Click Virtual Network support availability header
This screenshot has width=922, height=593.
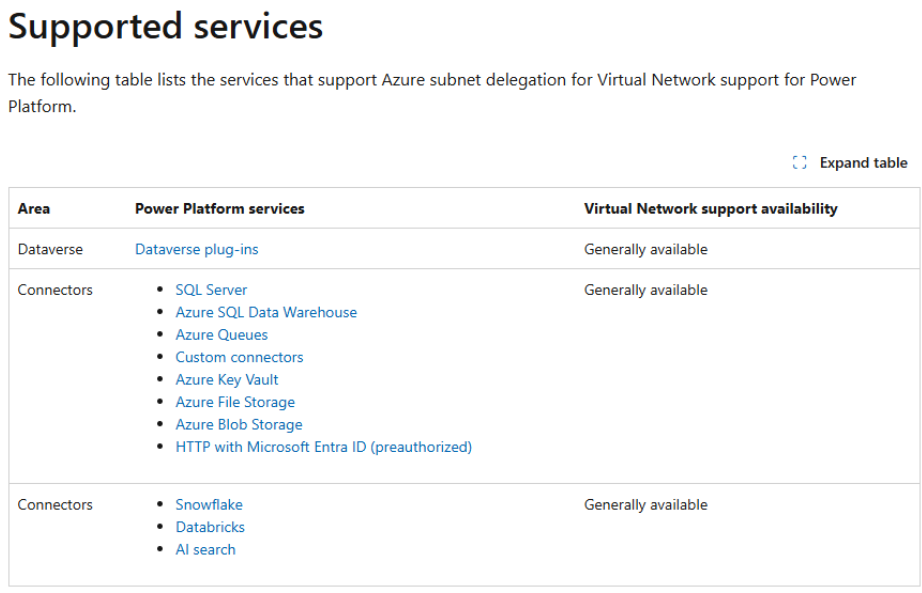coord(710,209)
